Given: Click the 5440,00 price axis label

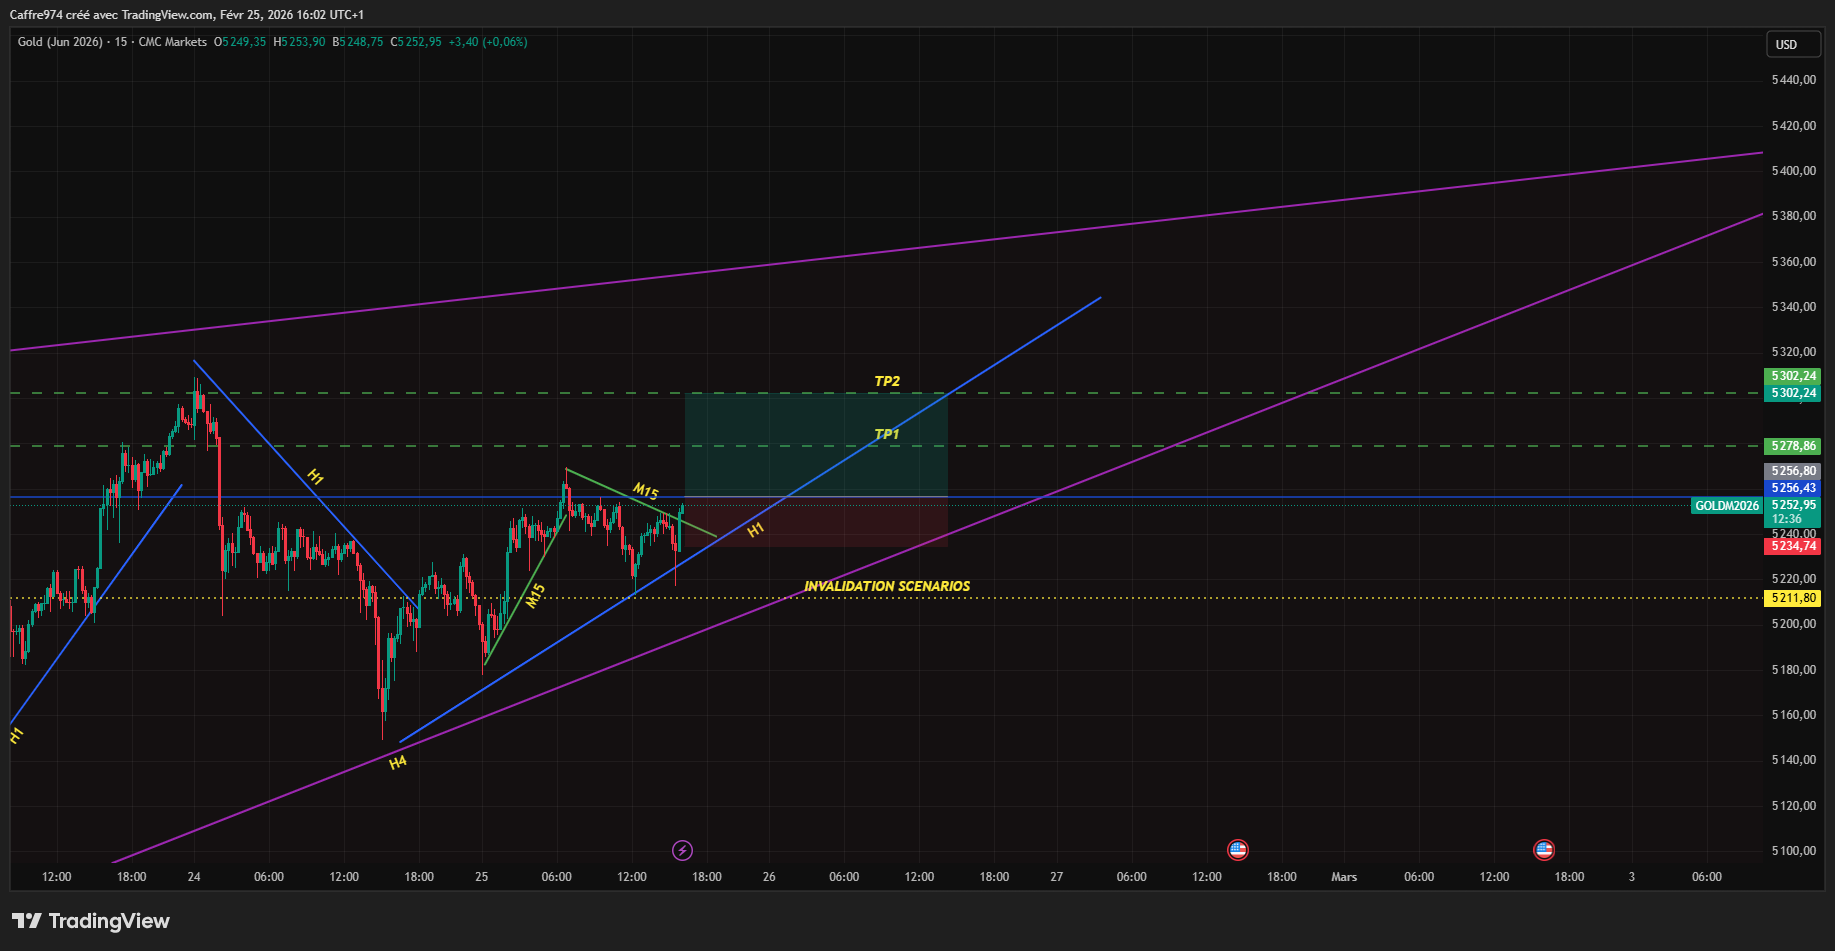Looking at the screenshot, I should tap(1793, 80).
